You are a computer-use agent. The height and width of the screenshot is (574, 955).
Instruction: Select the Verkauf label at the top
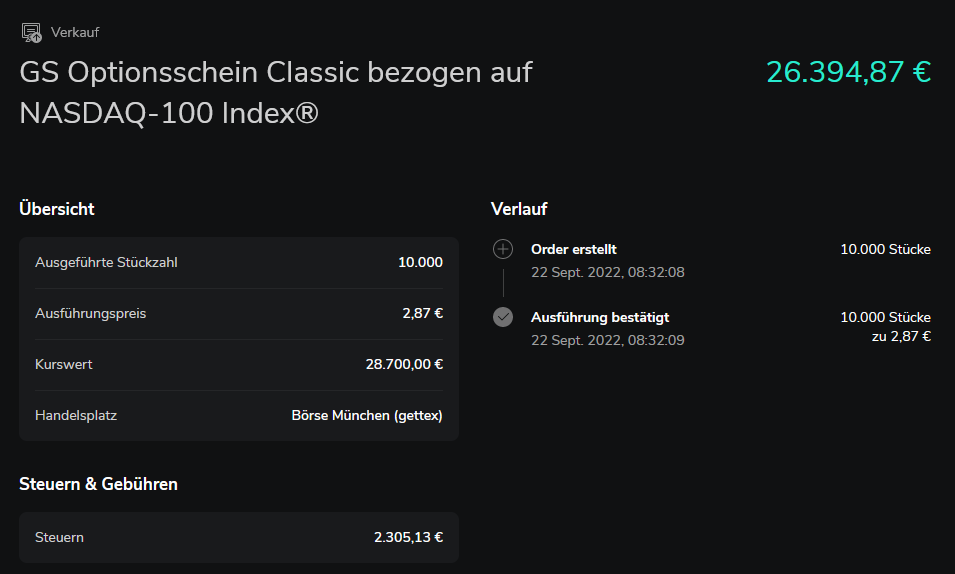coord(75,33)
